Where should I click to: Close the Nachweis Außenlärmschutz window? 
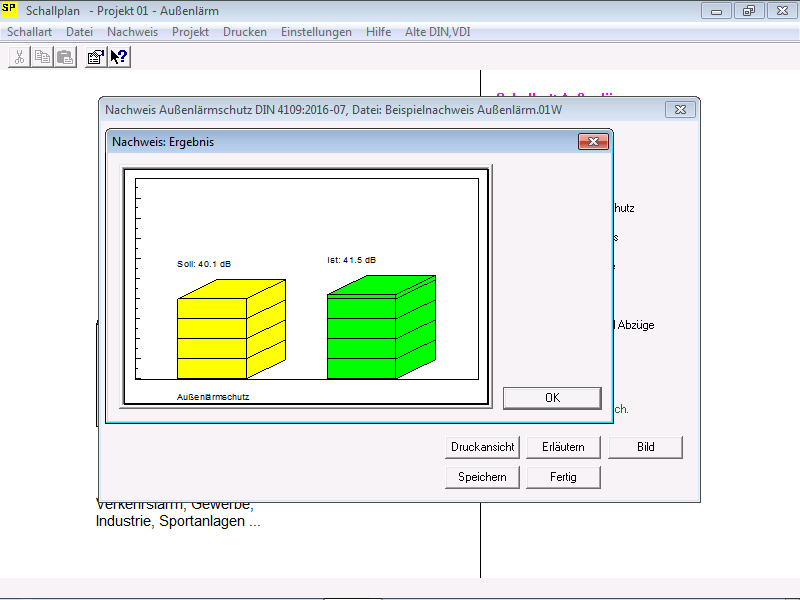(681, 110)
